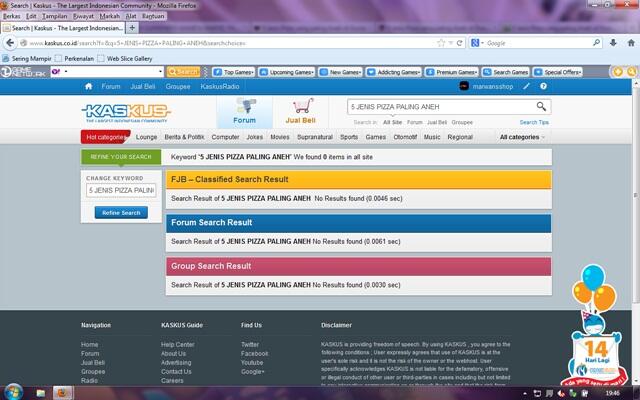Image resolution: width=640 pixels, height=400 pixels.
Task: Select the Groupee search scope option
Action: coord(462,121)
